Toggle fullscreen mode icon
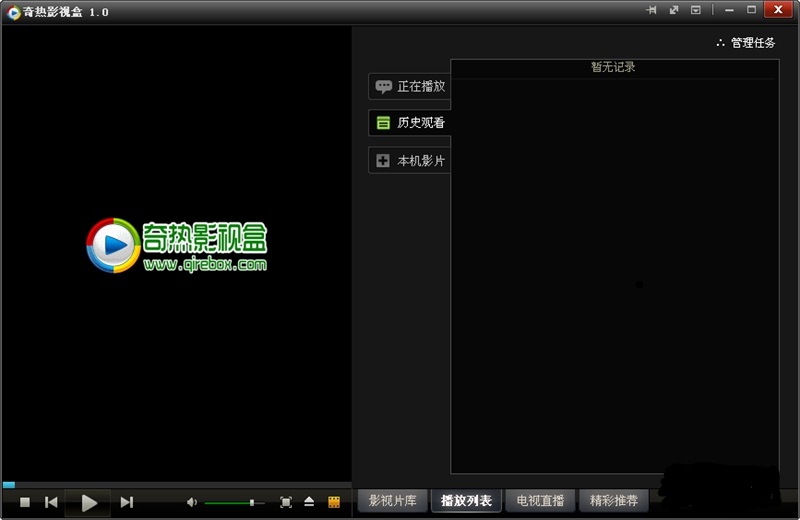Screen dimensions: 800x520 [x=286, y=502]
